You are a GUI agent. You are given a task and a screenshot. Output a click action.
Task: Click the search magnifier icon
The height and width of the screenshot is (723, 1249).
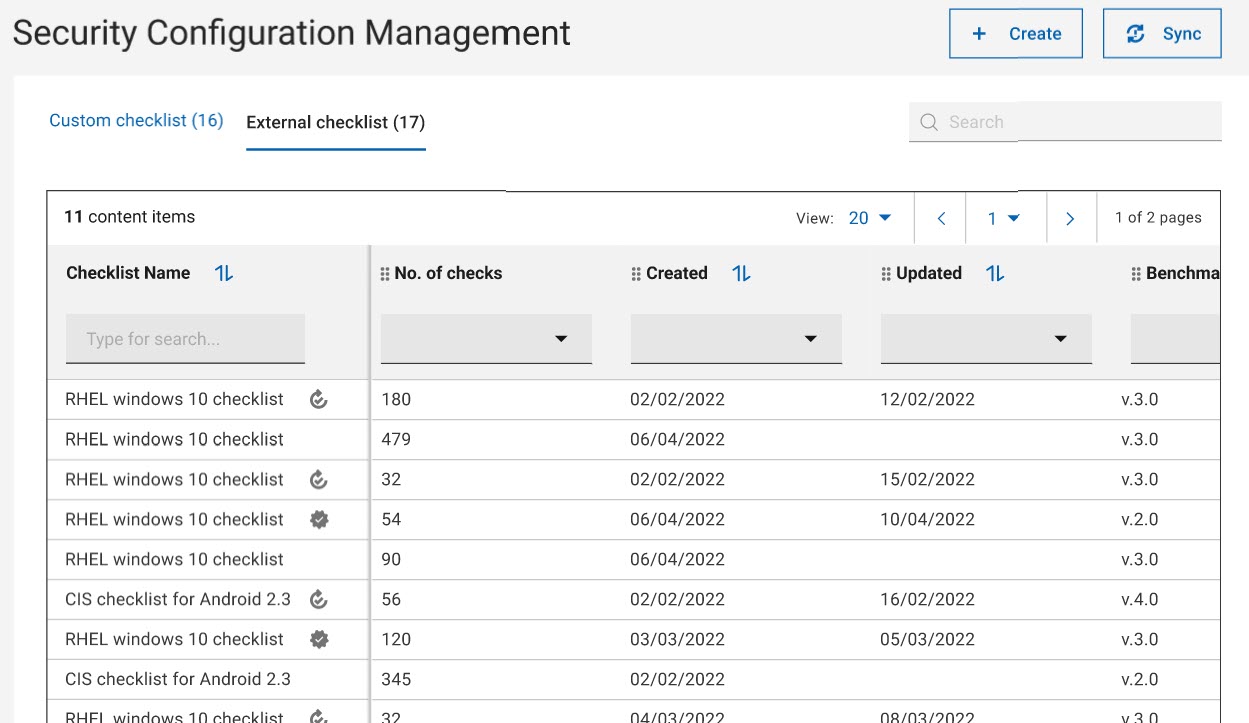coord(929,121)
